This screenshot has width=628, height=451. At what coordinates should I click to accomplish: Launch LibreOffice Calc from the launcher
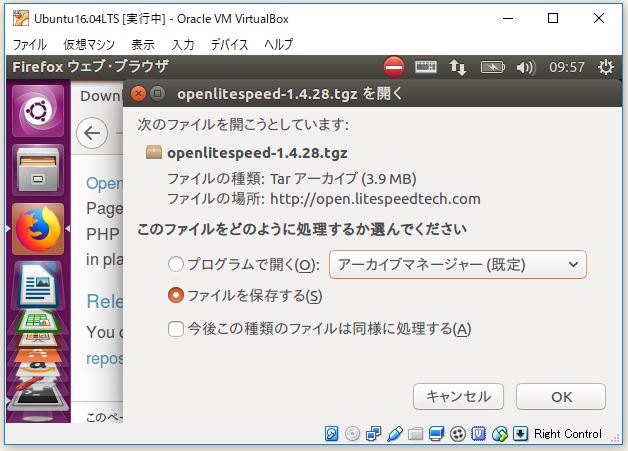point(38,322)
